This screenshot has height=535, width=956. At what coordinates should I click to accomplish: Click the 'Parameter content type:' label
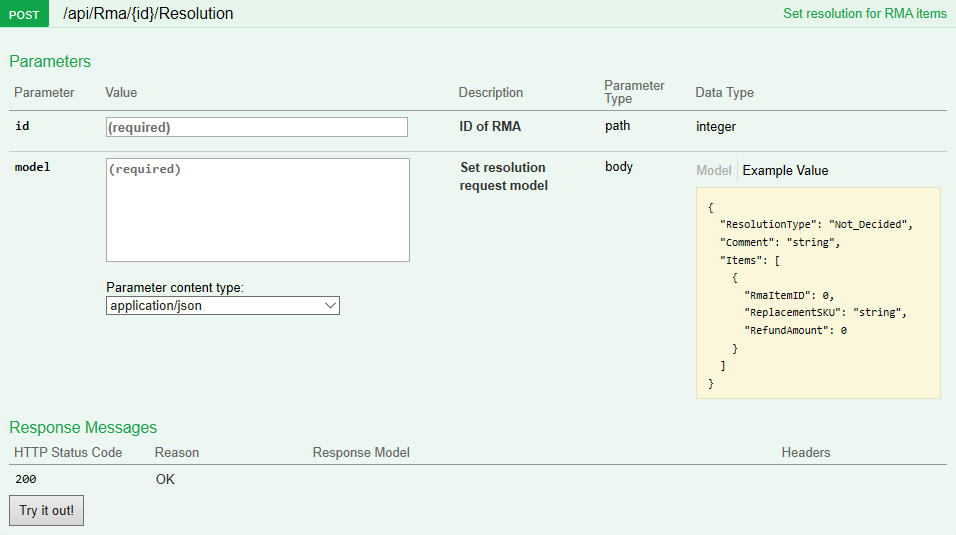click(175, 287)
